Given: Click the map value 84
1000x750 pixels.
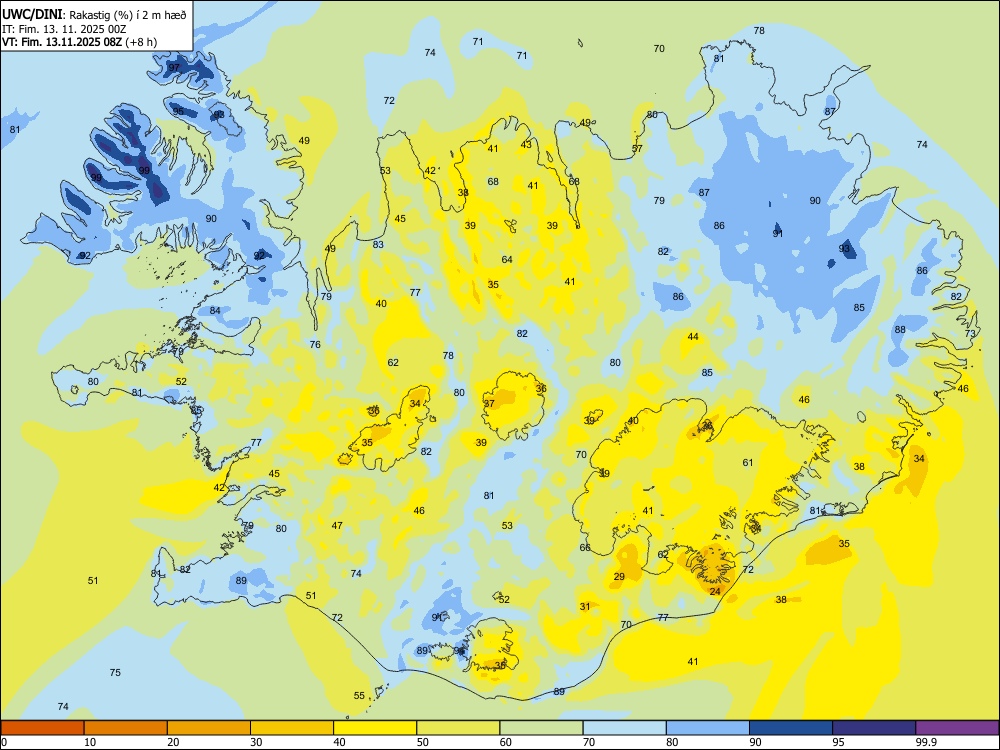Looking at the screenshot, I should (215, 311).
